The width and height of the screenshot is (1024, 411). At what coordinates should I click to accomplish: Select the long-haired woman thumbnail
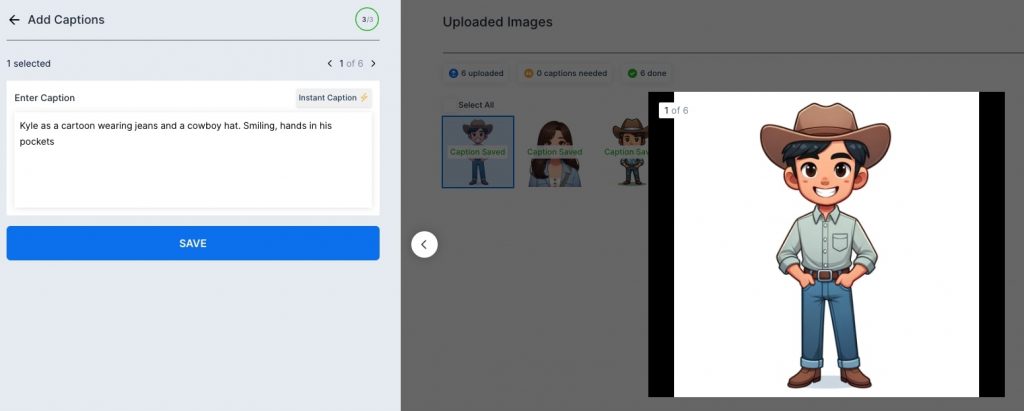point(555,152)
